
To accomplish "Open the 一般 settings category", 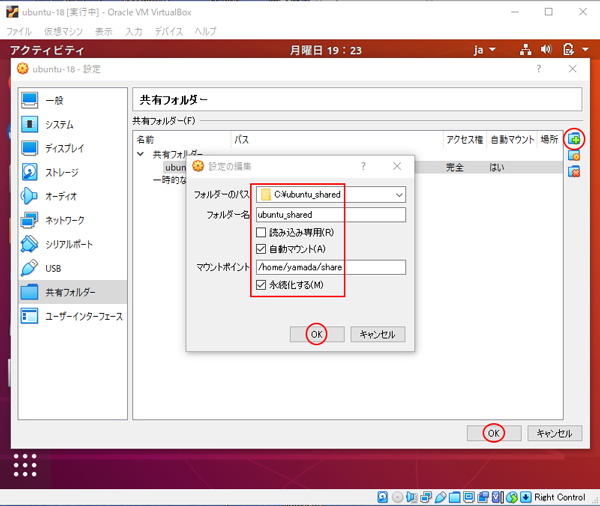I will tap(73, 101).
